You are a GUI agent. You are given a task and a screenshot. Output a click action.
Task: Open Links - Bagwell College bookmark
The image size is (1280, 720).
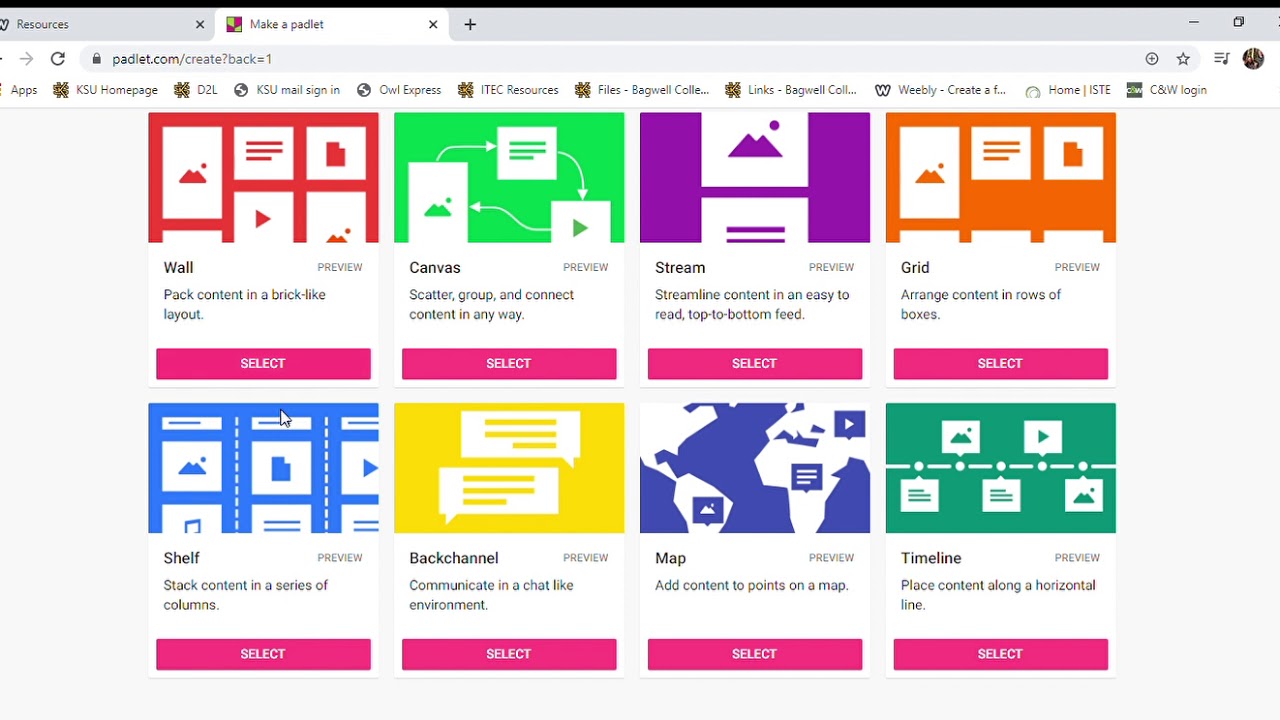tap(791, 90)
